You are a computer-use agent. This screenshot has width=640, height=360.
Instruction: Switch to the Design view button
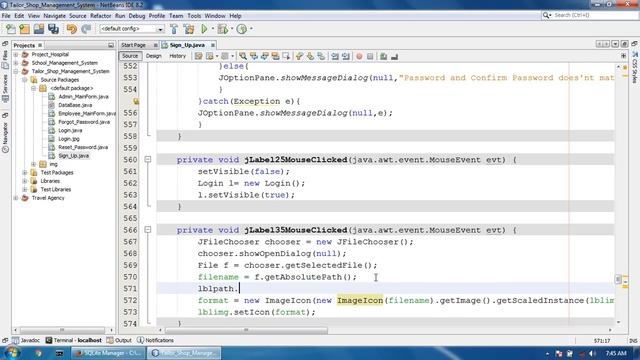153,56
